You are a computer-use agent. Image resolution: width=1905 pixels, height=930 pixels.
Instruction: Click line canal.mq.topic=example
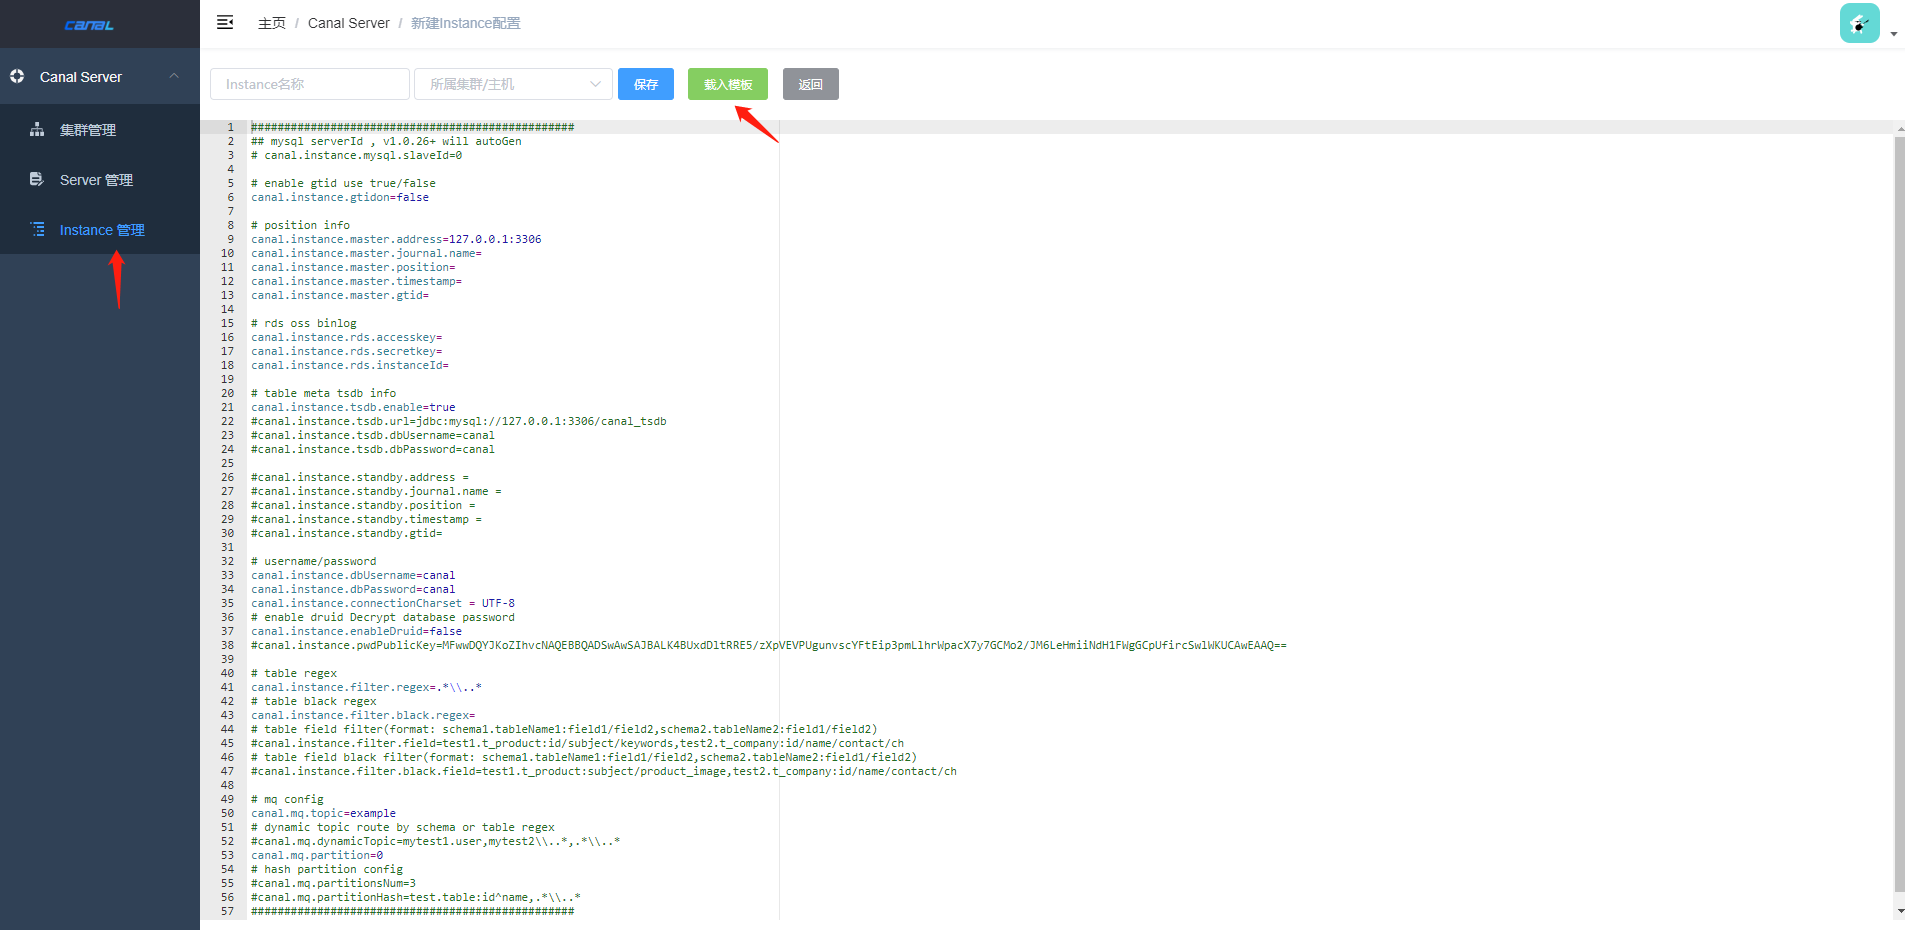point(323,813)
